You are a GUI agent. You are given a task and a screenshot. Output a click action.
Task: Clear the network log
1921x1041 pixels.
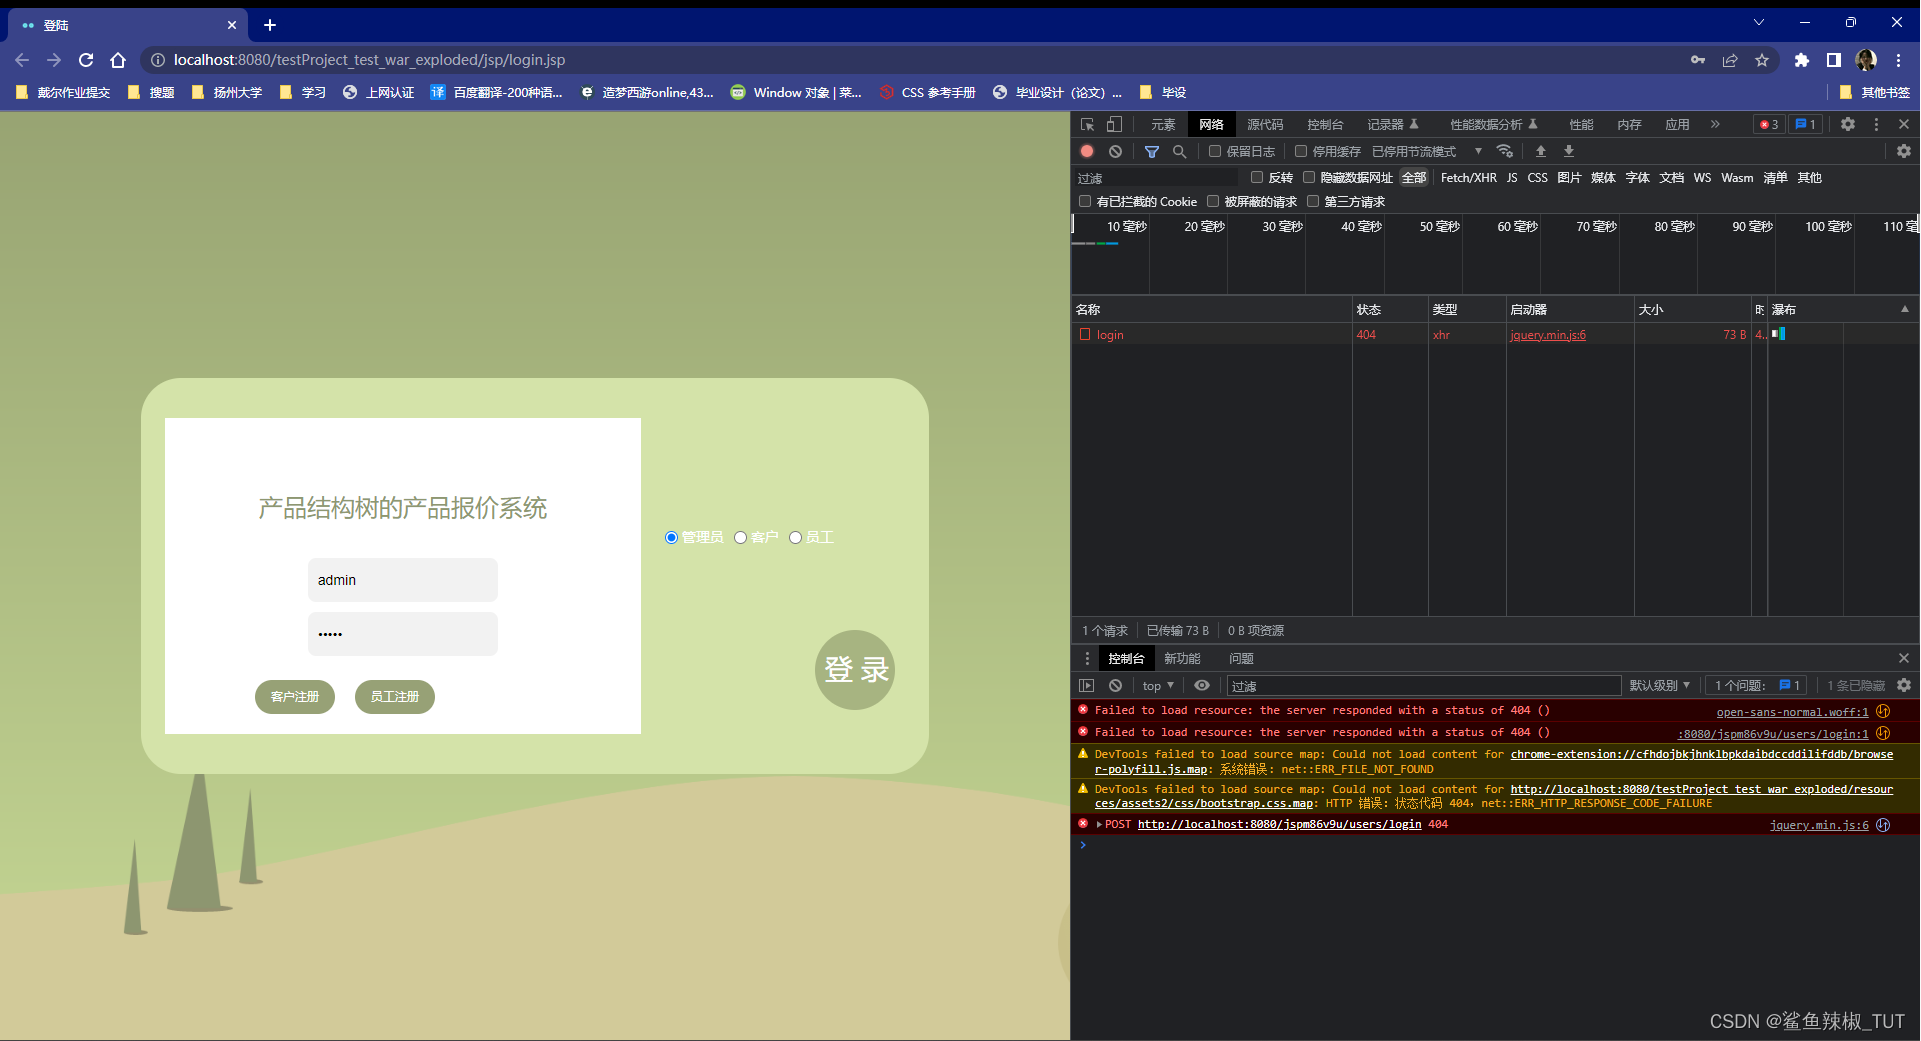point(1115,151)
